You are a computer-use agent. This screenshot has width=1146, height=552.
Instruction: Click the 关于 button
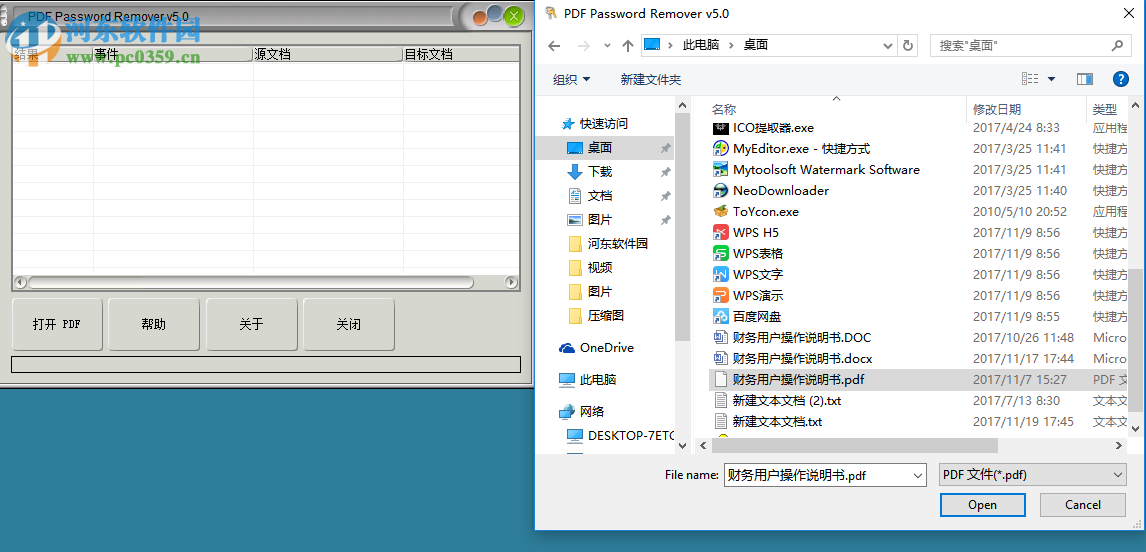coord(251,324)
